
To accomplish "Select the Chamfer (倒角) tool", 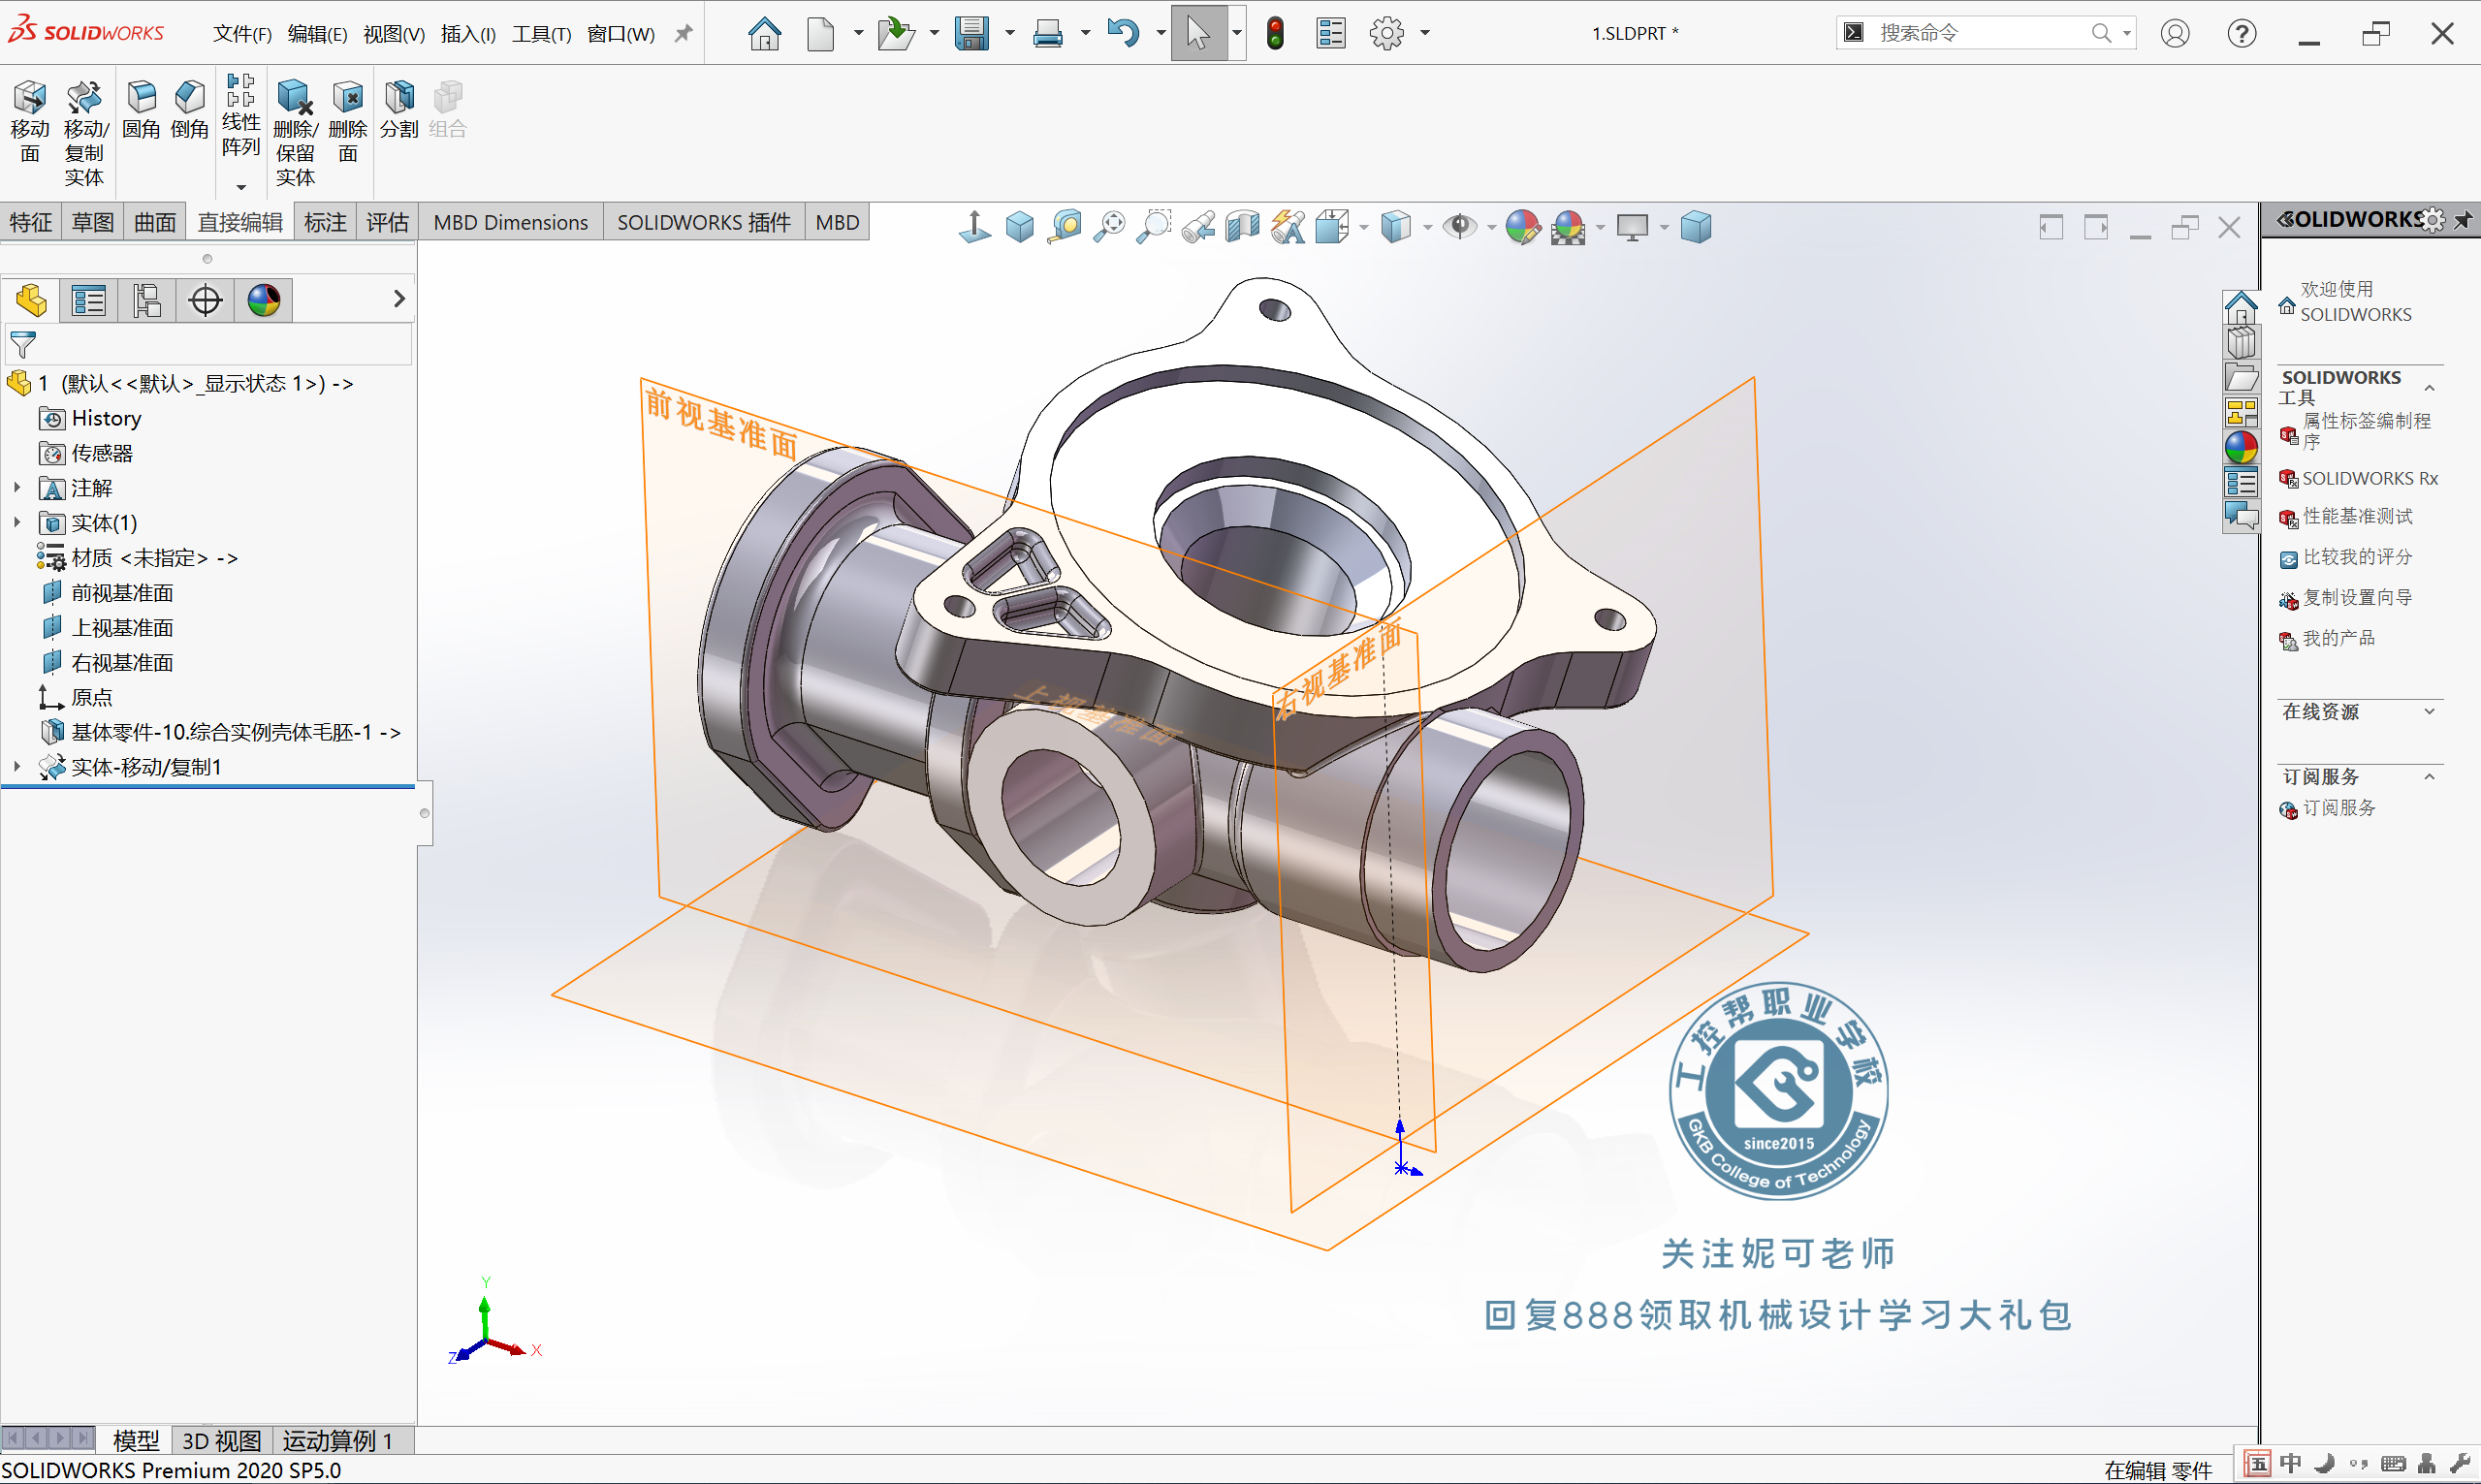I will tap(189, 108).
